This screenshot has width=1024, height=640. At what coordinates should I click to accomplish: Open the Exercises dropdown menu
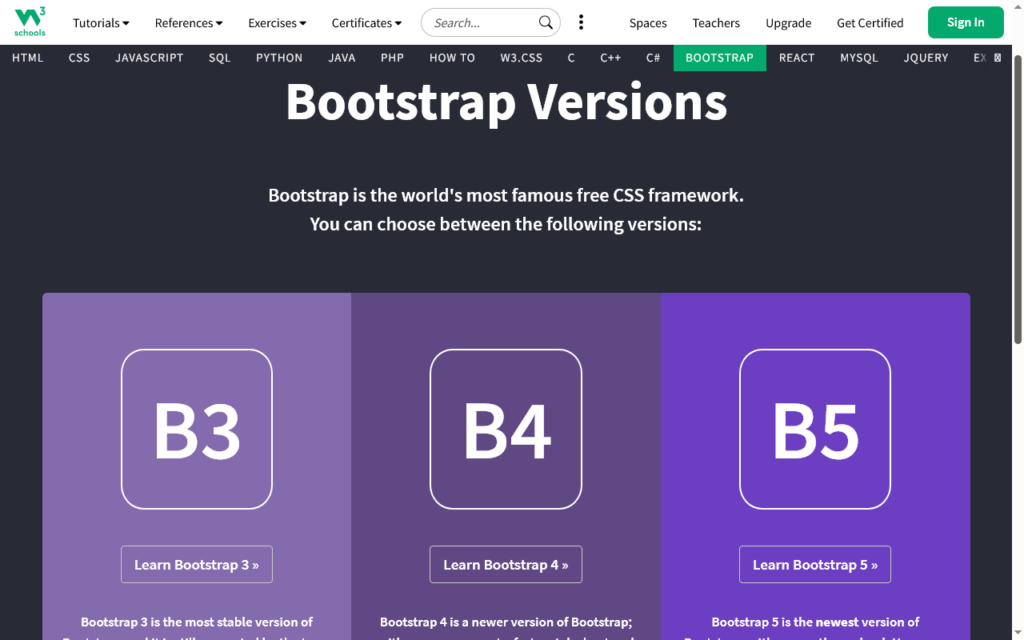coord(277,22)
